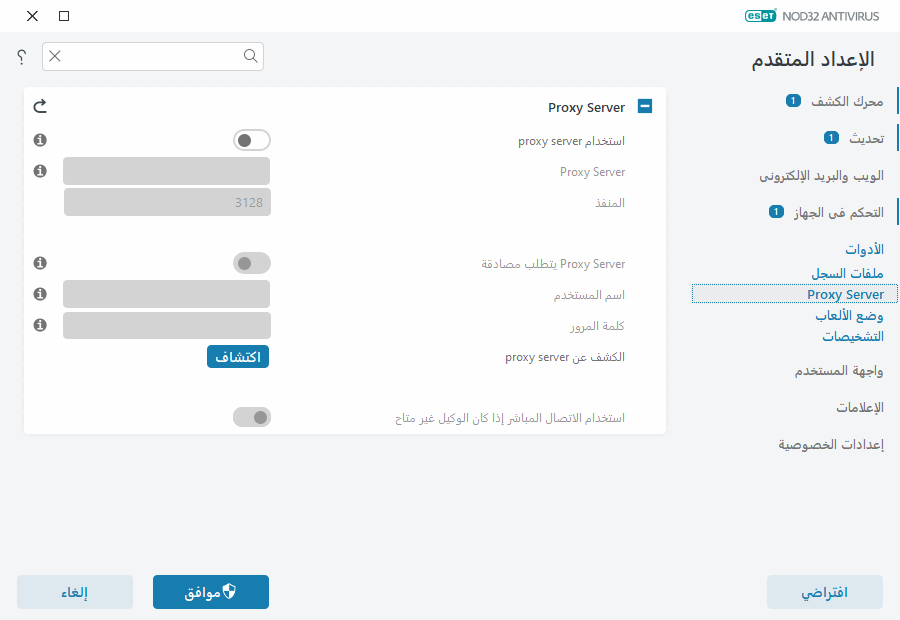Click the search magnifier icon
Image resolution: width=900 pixels, height=620 pixels.
(250, 57)
